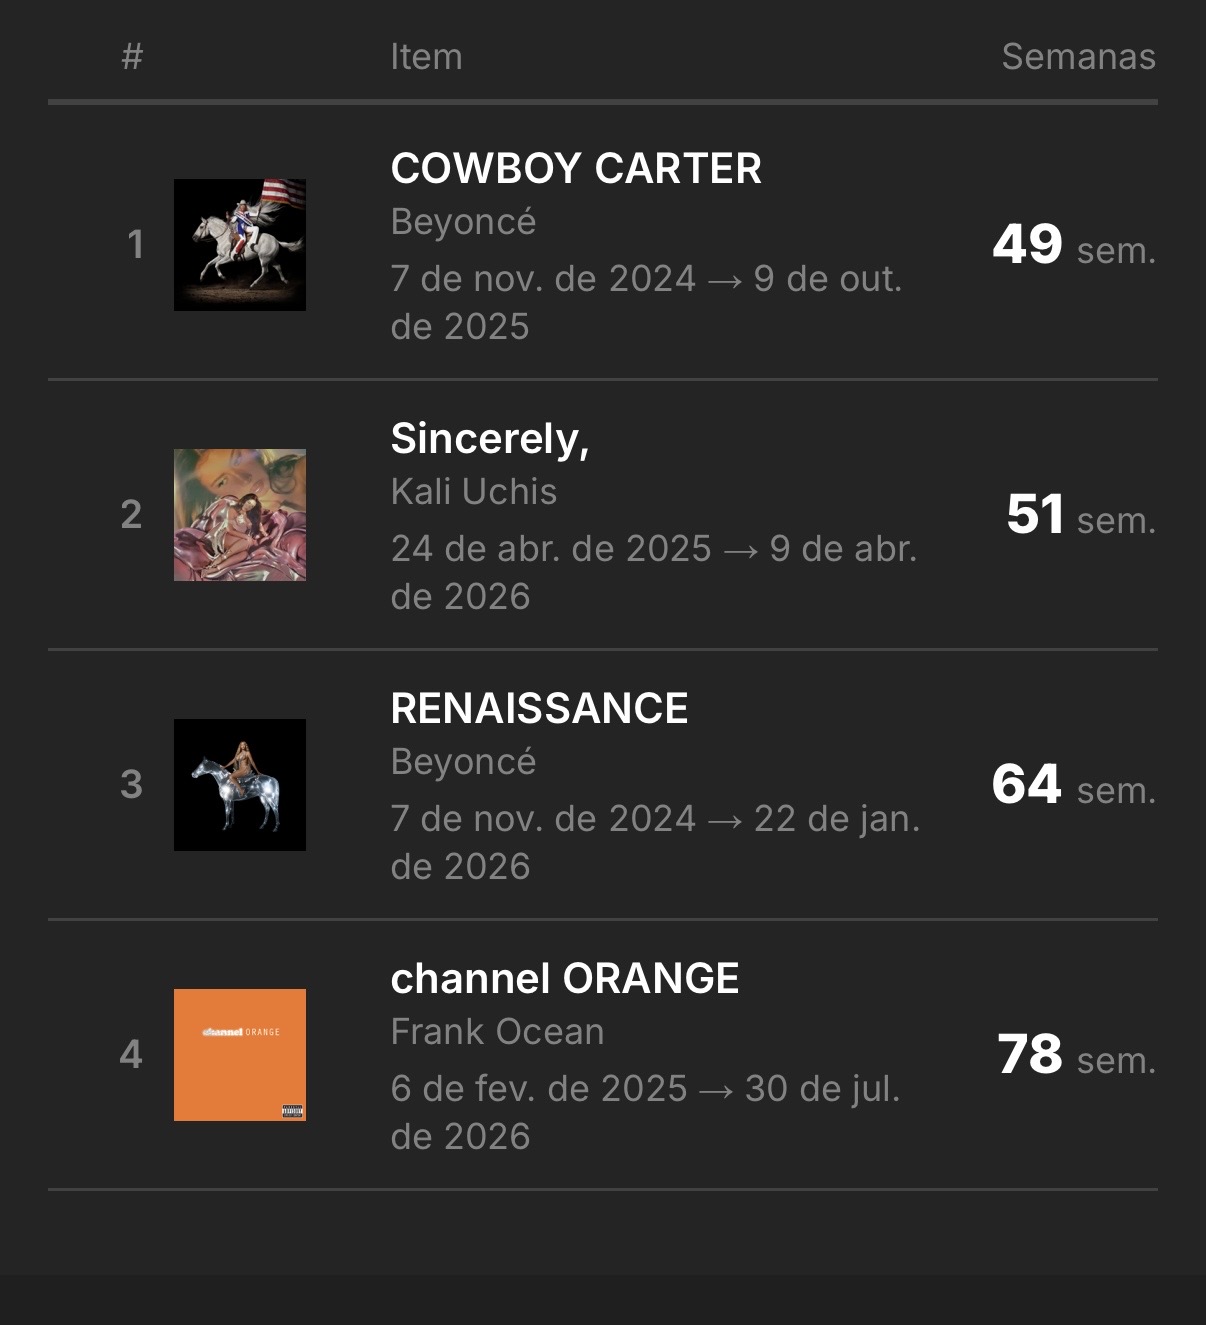The width and height of the screenshot is (1206, 1325).
Task: Open the channel ORANGE album cover
Action: pyautogui.click(x=240, y=1055)
